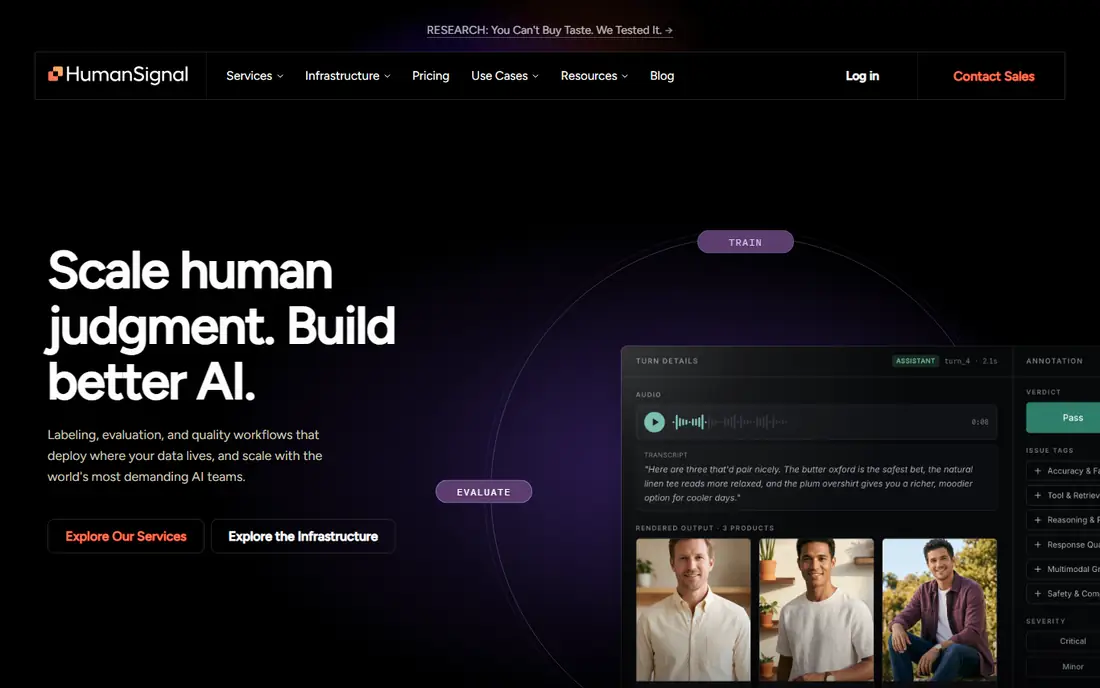This screenshot has width=1100, height=688.
Task: Go to the Blog page
Action: pos(662,76)
